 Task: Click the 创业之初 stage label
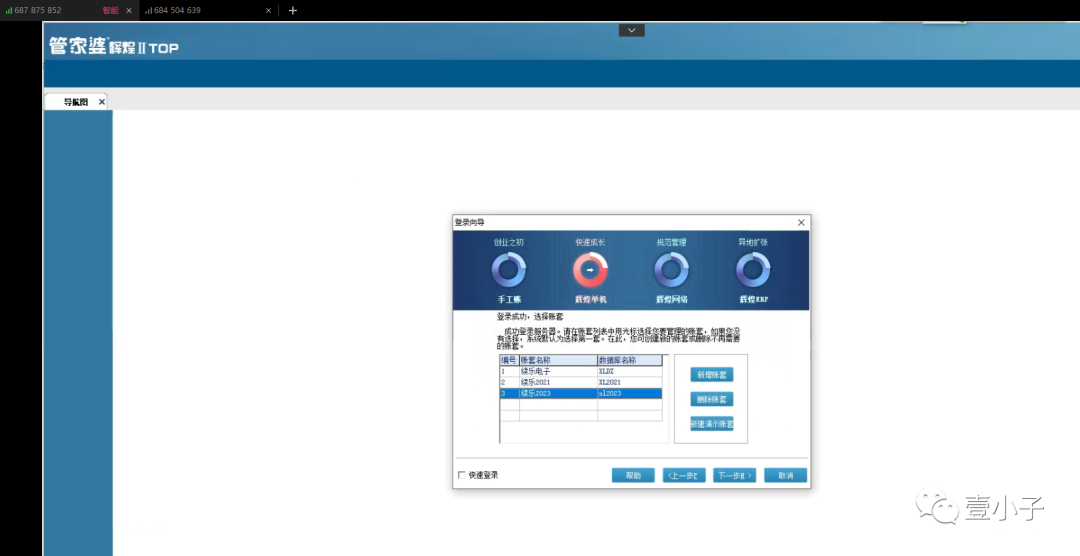(x=508, y=242)
